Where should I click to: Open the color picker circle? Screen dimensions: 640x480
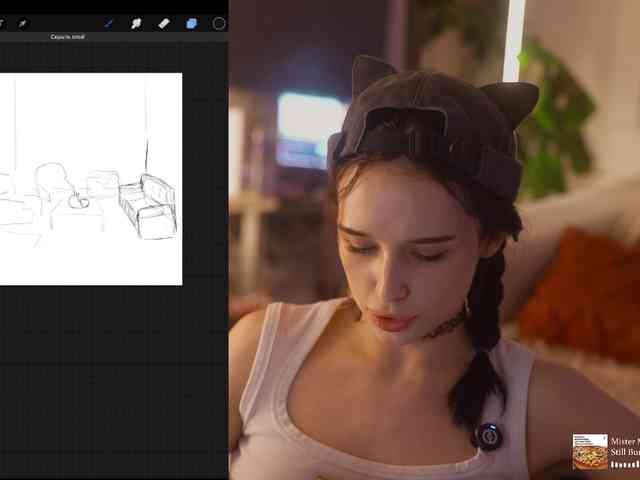click(x=219, y=24)
